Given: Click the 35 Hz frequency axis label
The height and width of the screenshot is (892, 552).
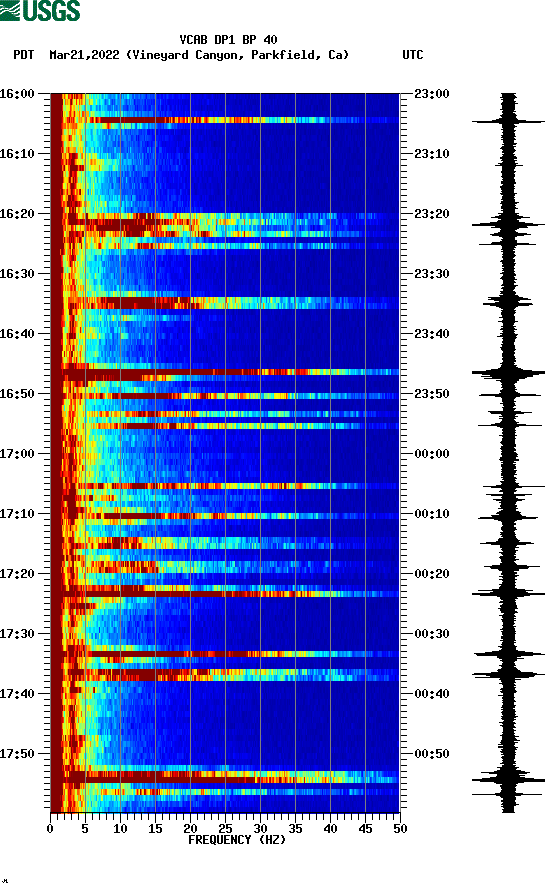Looking at the screenshot, I should coord(295,829).
